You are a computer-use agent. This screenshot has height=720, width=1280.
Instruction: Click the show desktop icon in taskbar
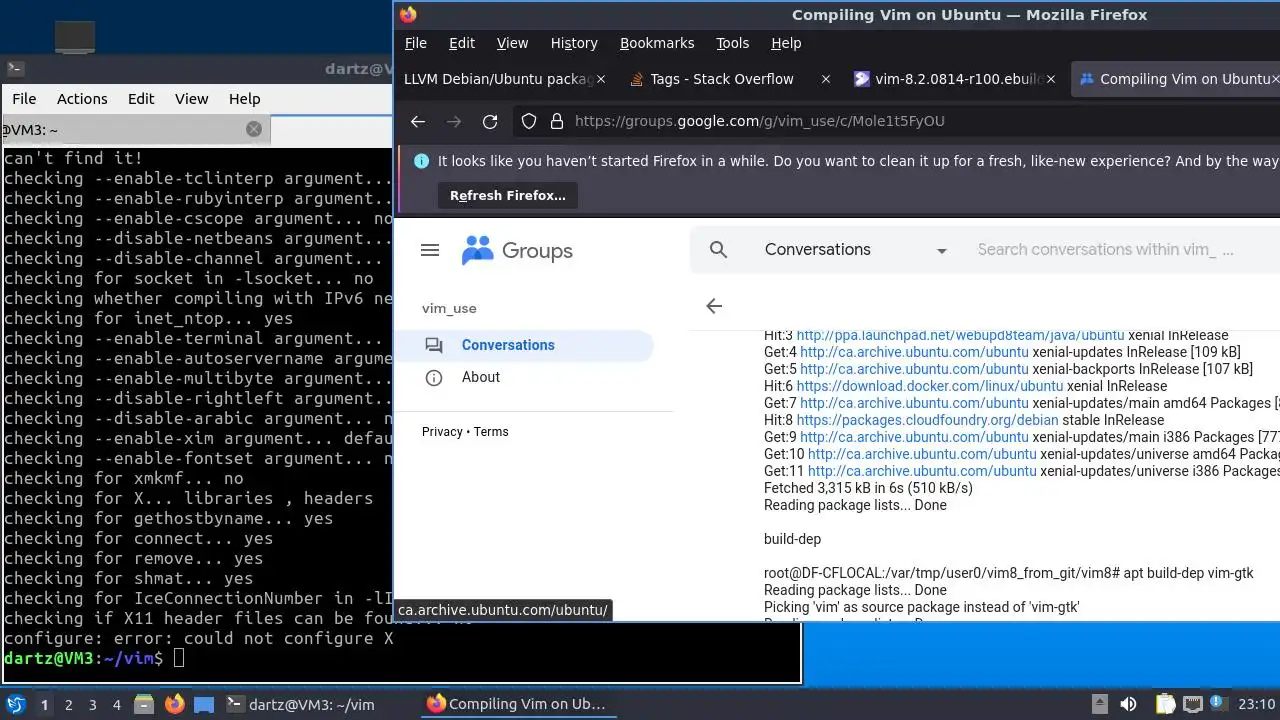coord(204,704)
